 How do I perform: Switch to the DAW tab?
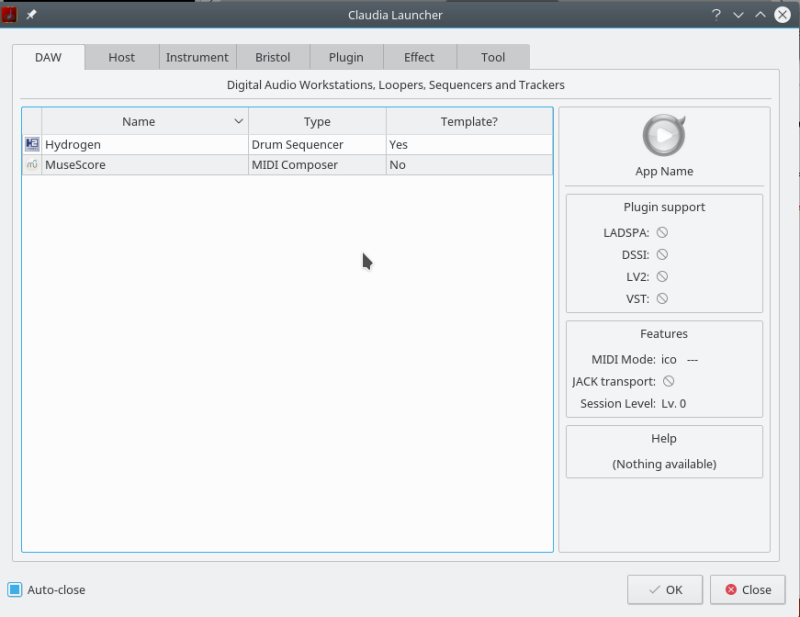coord(48,57)
